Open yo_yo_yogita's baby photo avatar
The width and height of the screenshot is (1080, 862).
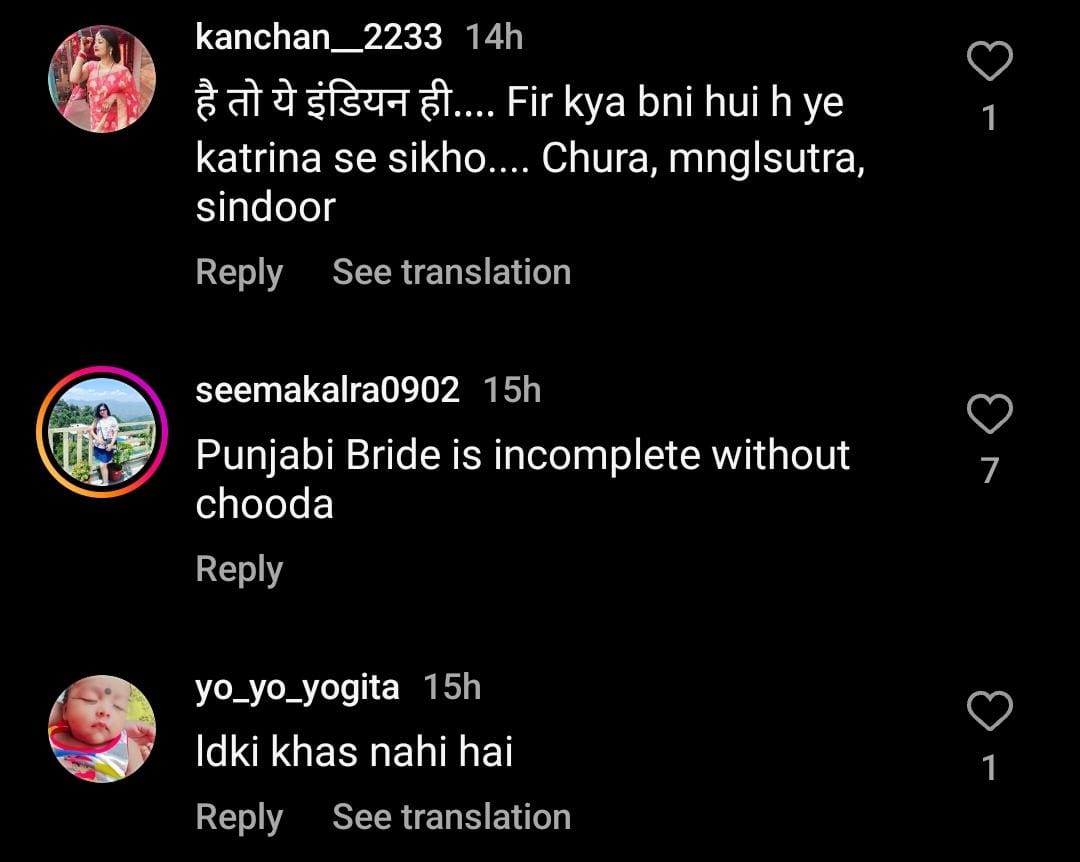102,729
